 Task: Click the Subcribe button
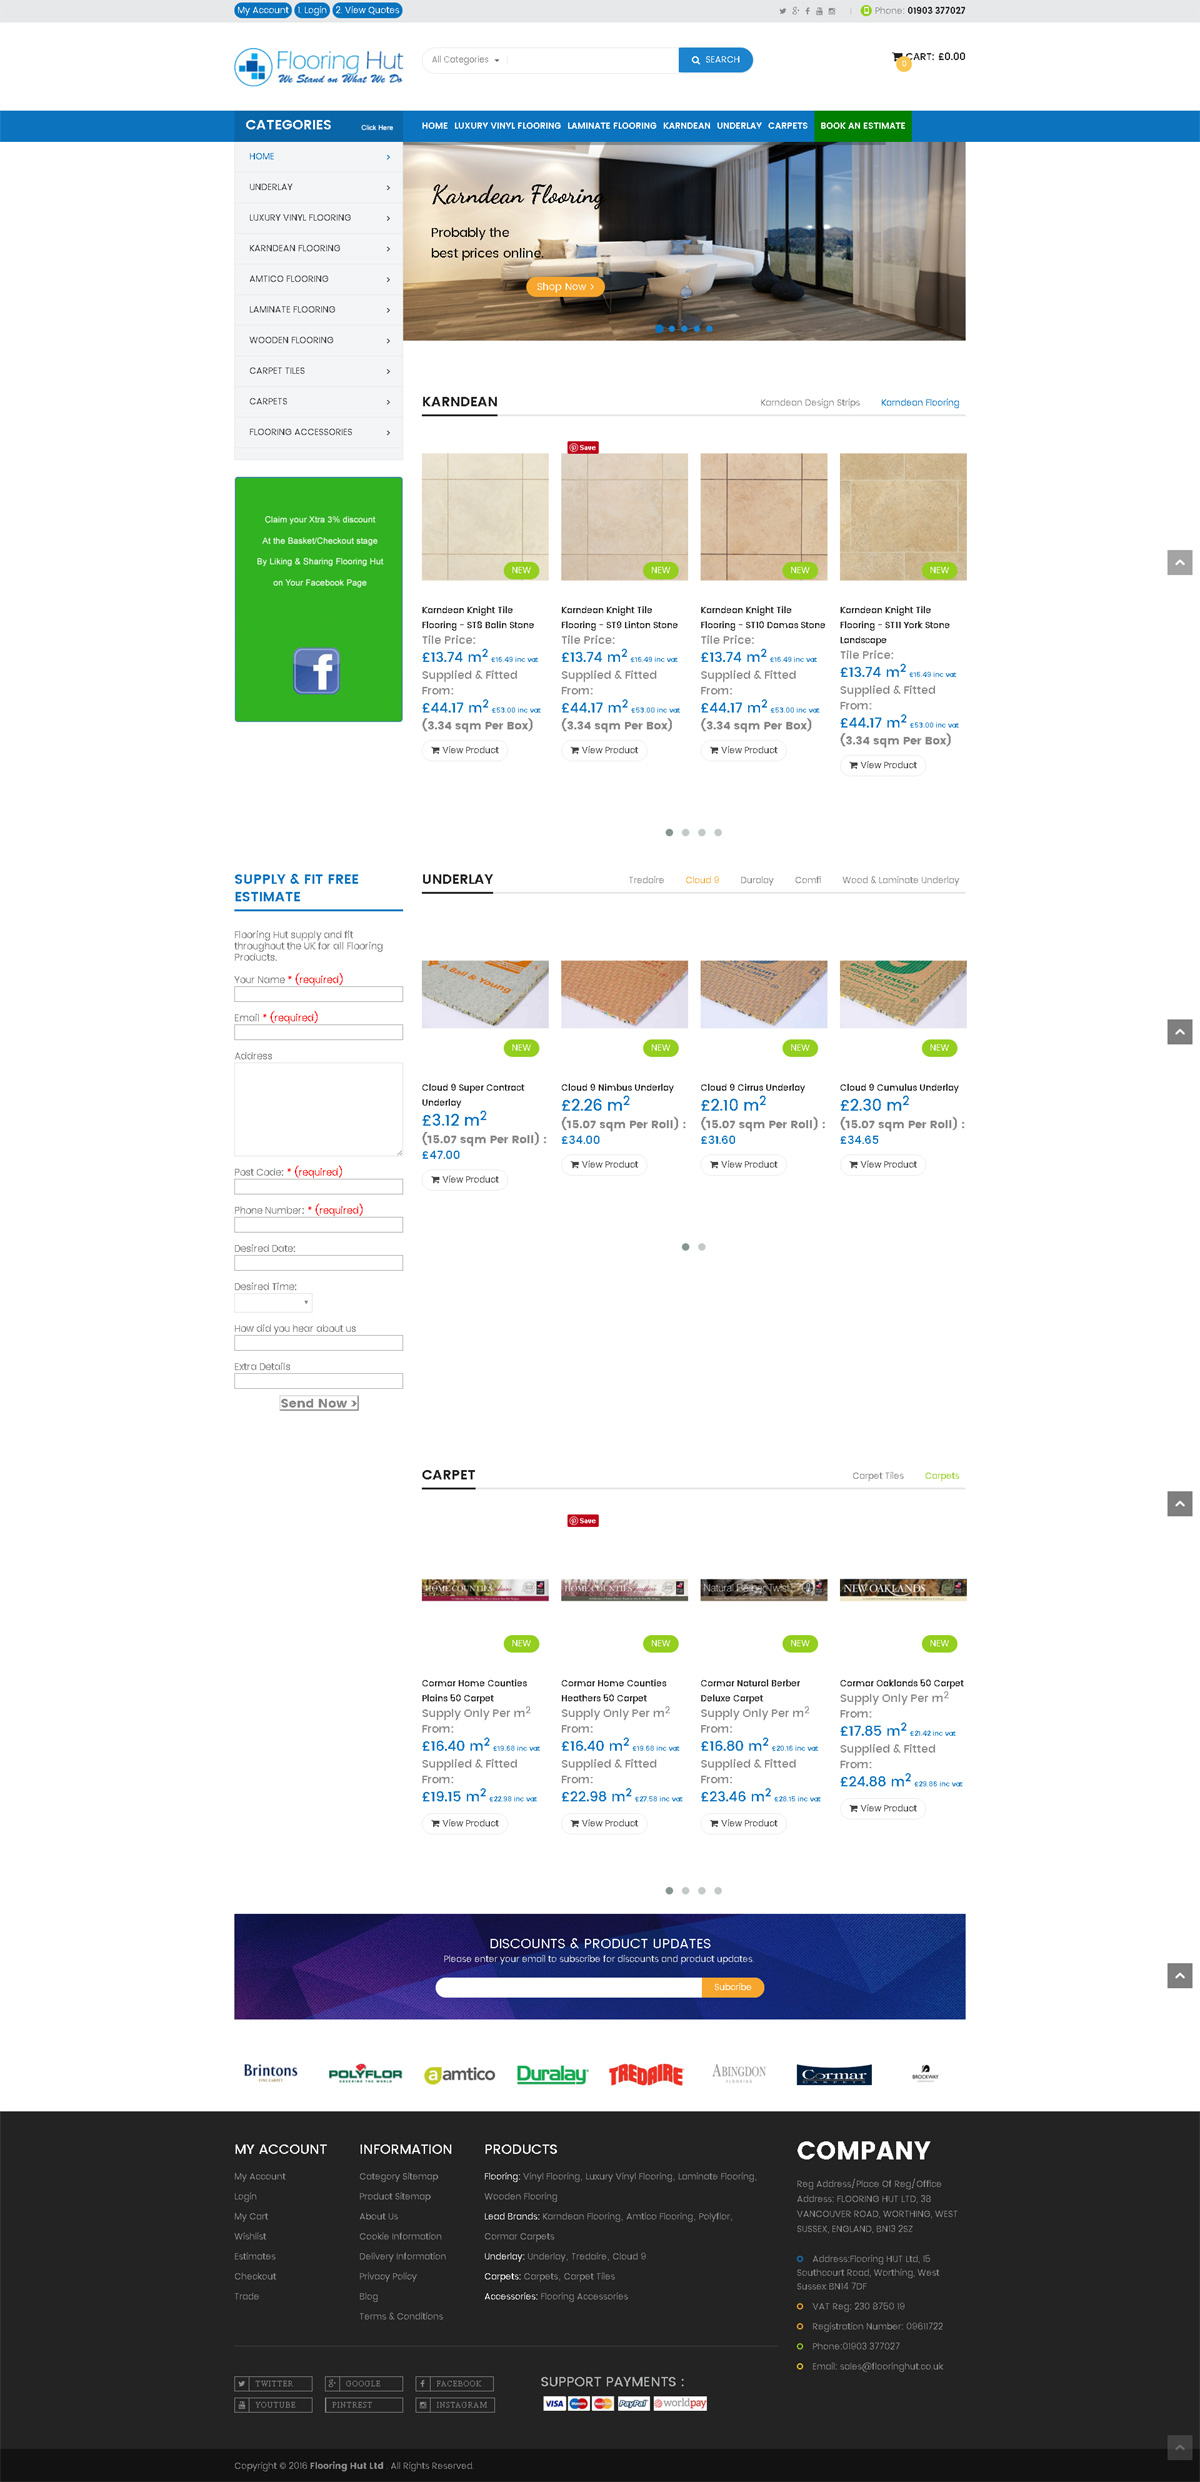click(x=733, y=1987)
